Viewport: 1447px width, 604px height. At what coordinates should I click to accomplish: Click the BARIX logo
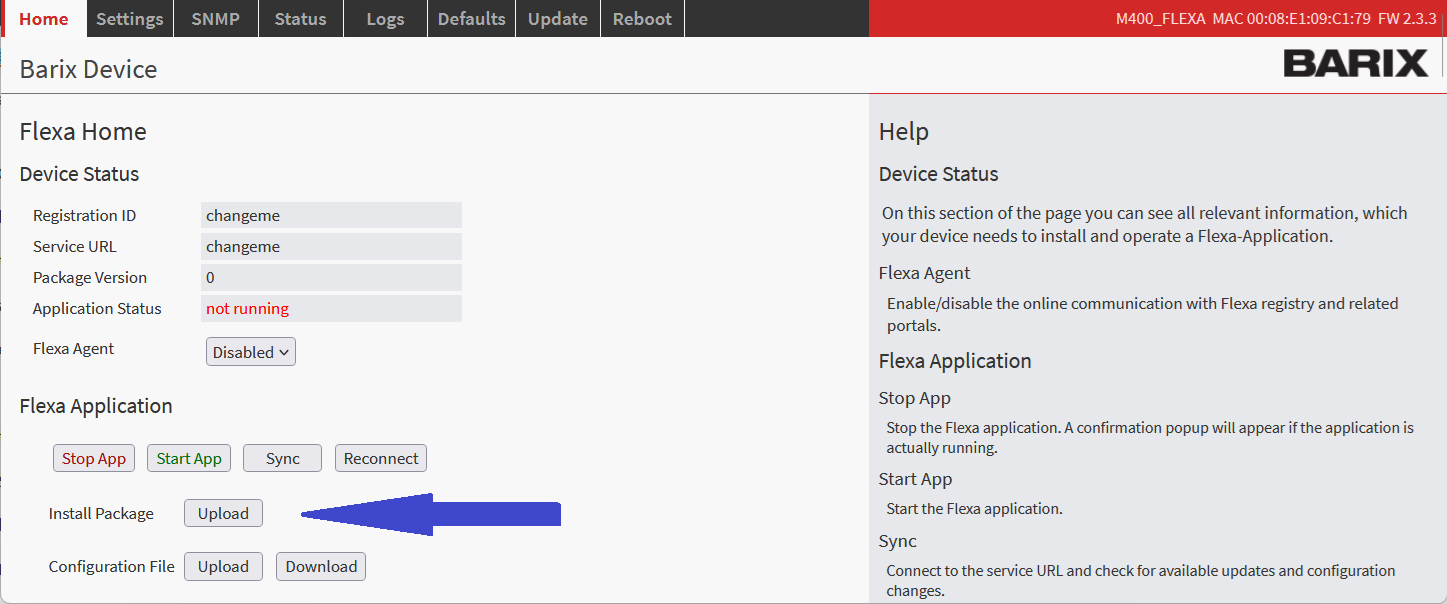coord(1355,64)
